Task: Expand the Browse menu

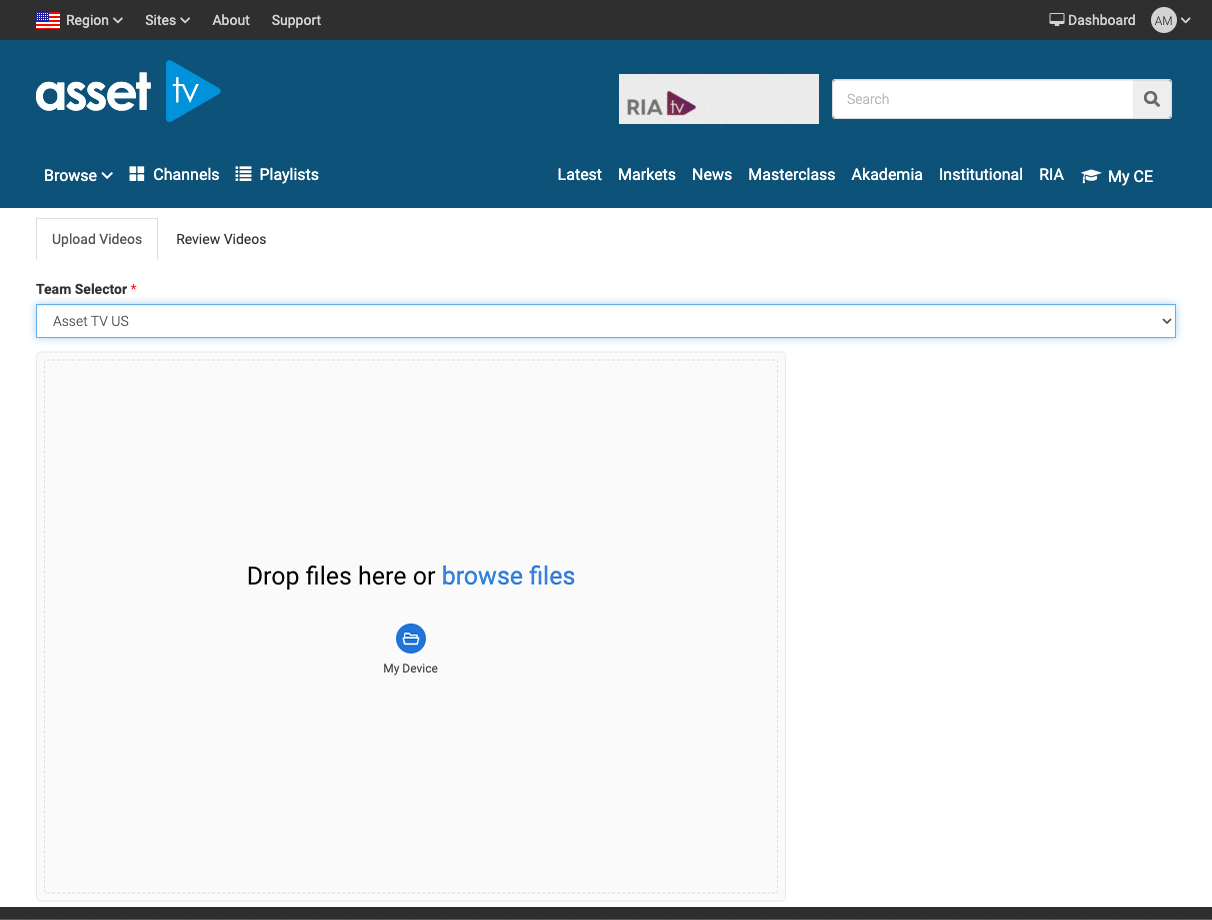Action: click(x=78, y=175)
